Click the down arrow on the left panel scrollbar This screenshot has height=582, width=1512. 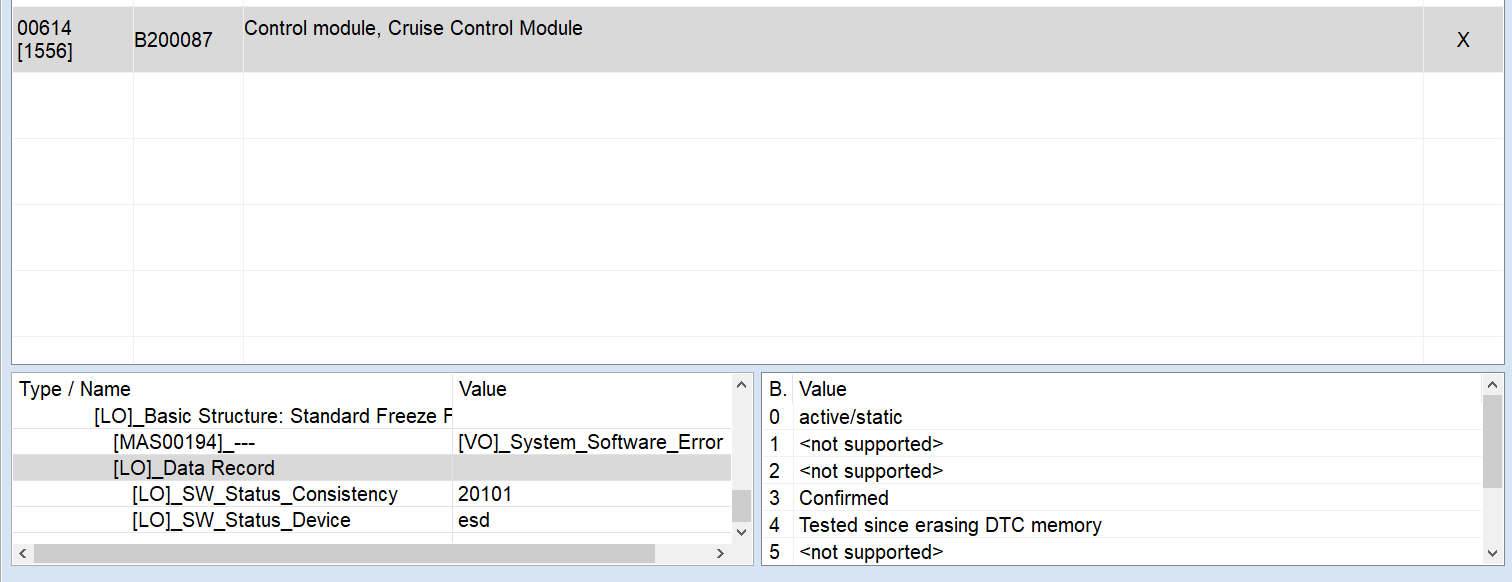(740, 534)
